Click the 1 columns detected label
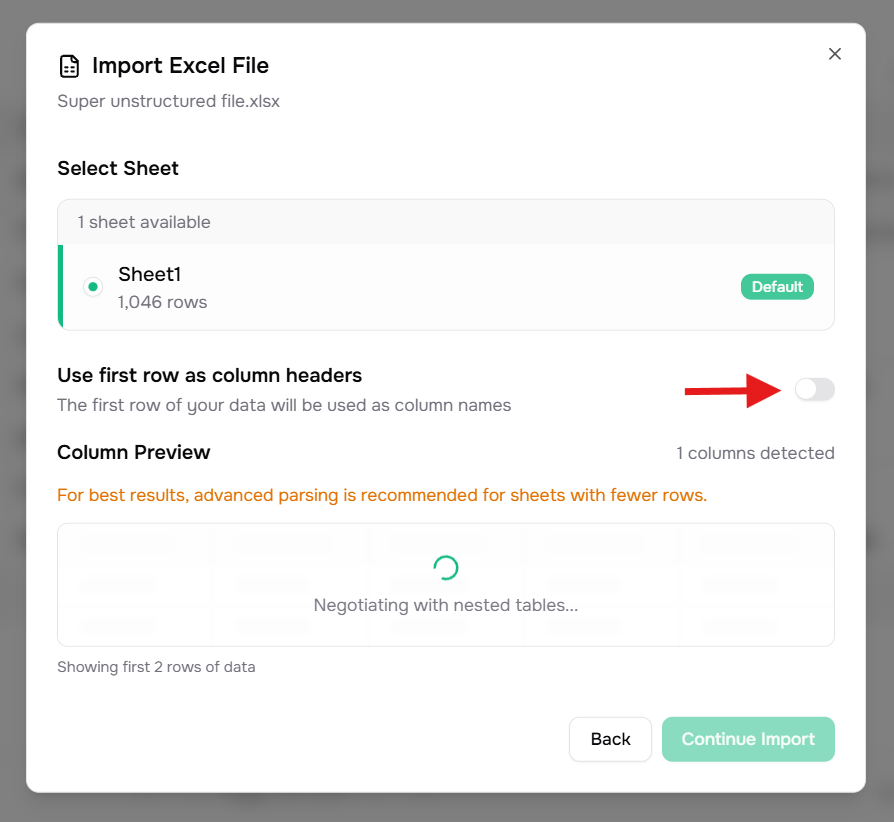 755,453
